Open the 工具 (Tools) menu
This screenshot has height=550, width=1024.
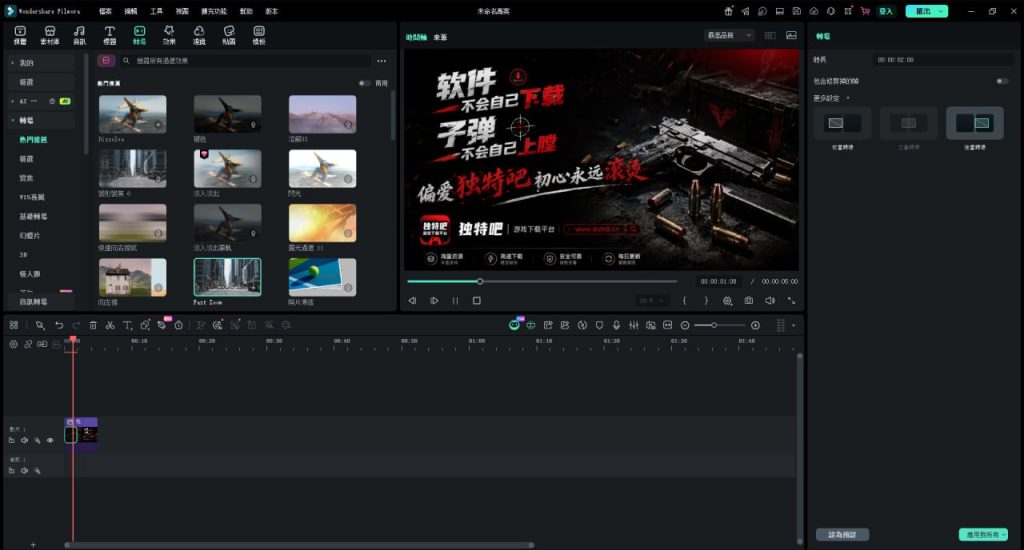pos(156,11)
